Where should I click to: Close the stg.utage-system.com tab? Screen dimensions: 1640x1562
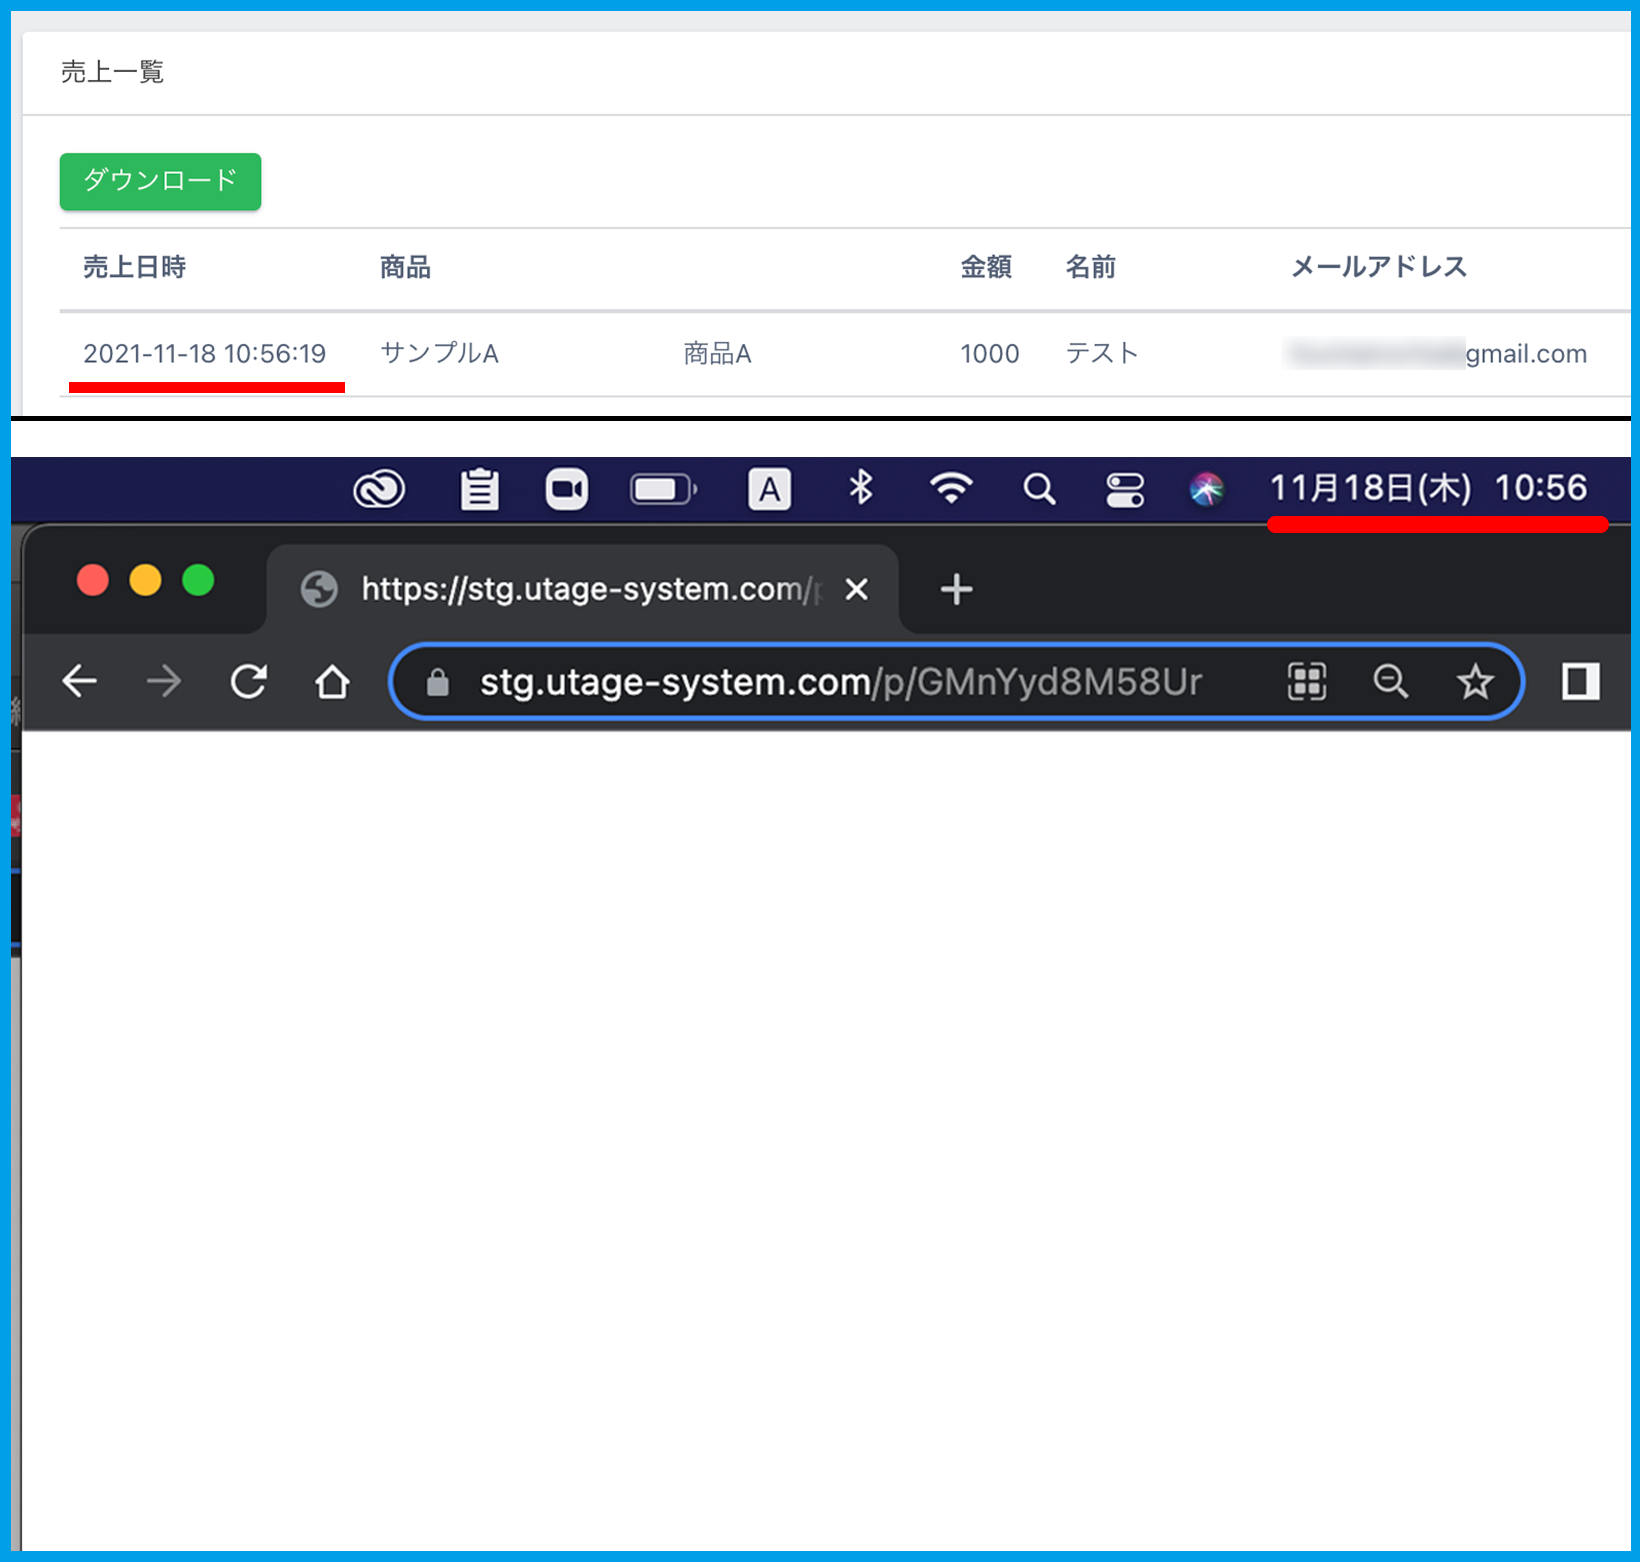[856, 589]
